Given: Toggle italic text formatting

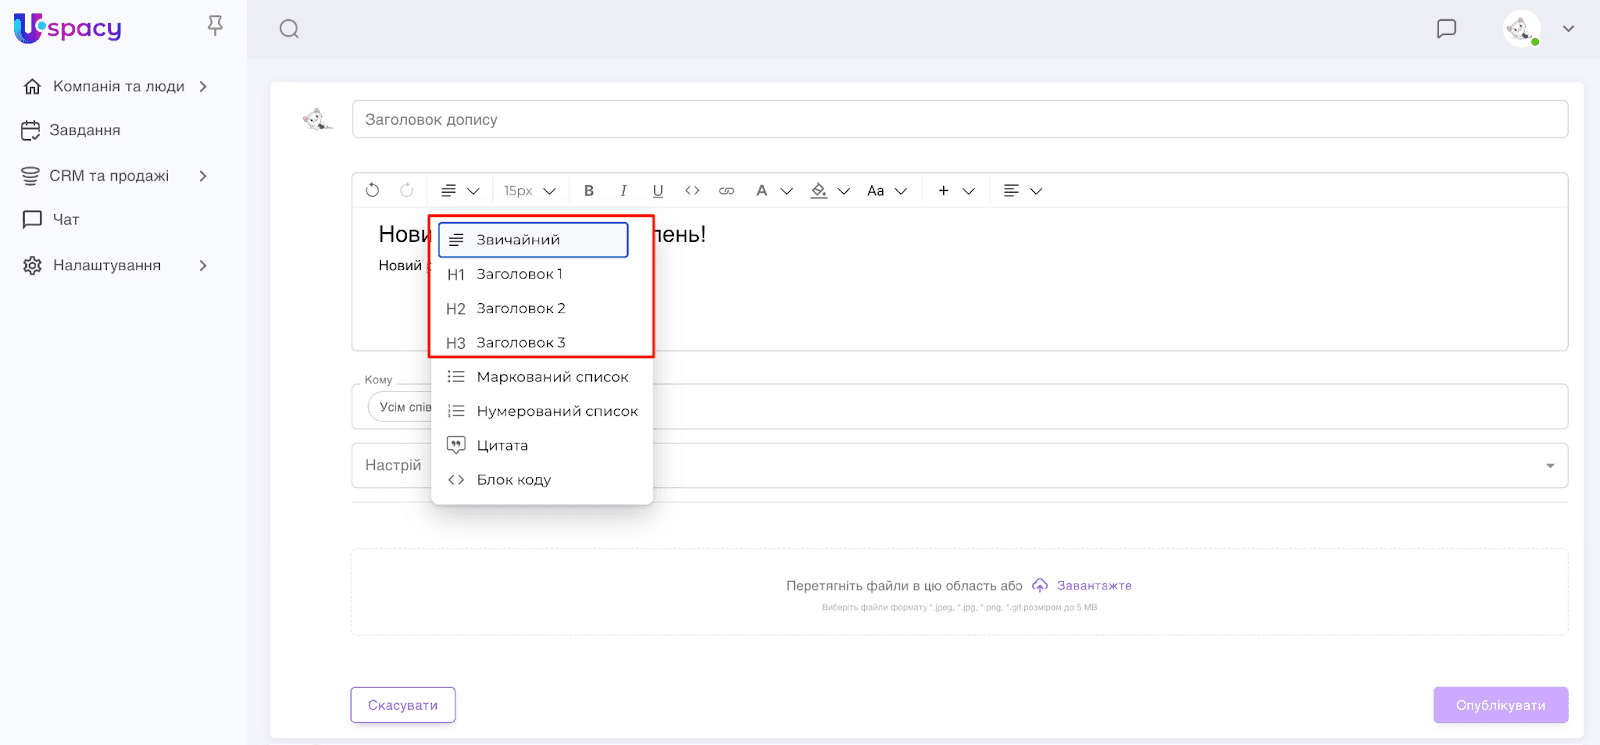Looking at the screenshot, I should [x=623, y=191].
